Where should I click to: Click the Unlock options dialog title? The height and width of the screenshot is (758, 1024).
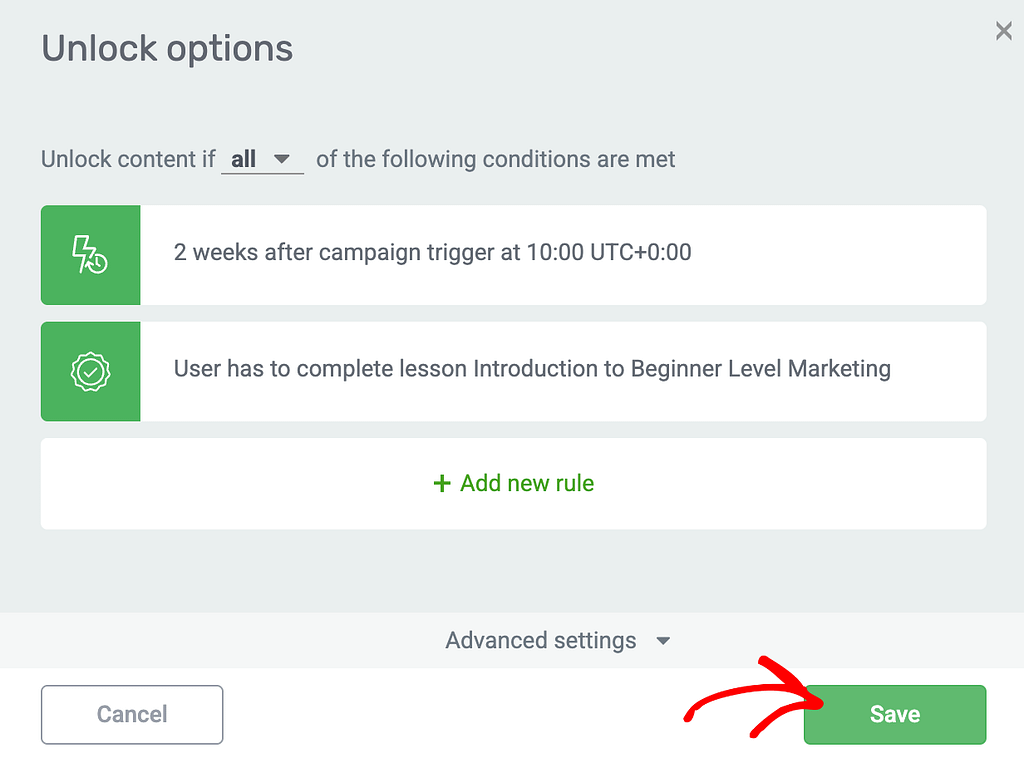(167, 49)
